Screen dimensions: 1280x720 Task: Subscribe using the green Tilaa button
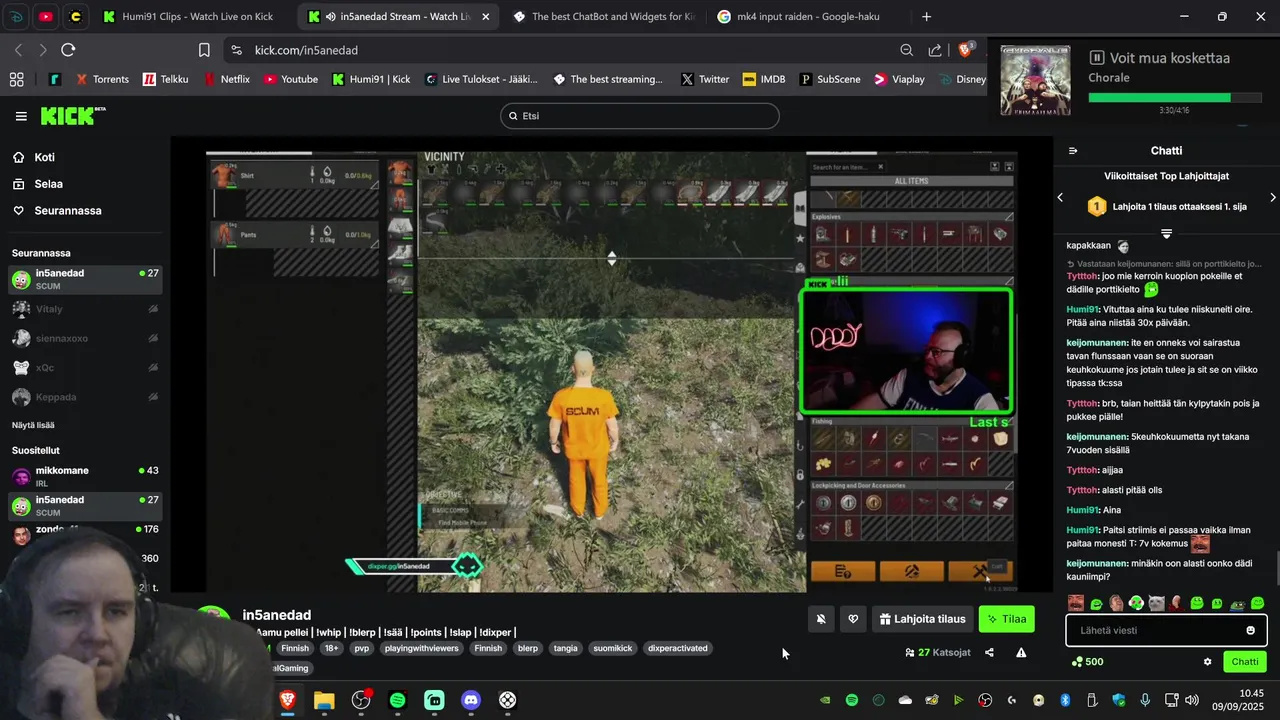pos(1007,619)
